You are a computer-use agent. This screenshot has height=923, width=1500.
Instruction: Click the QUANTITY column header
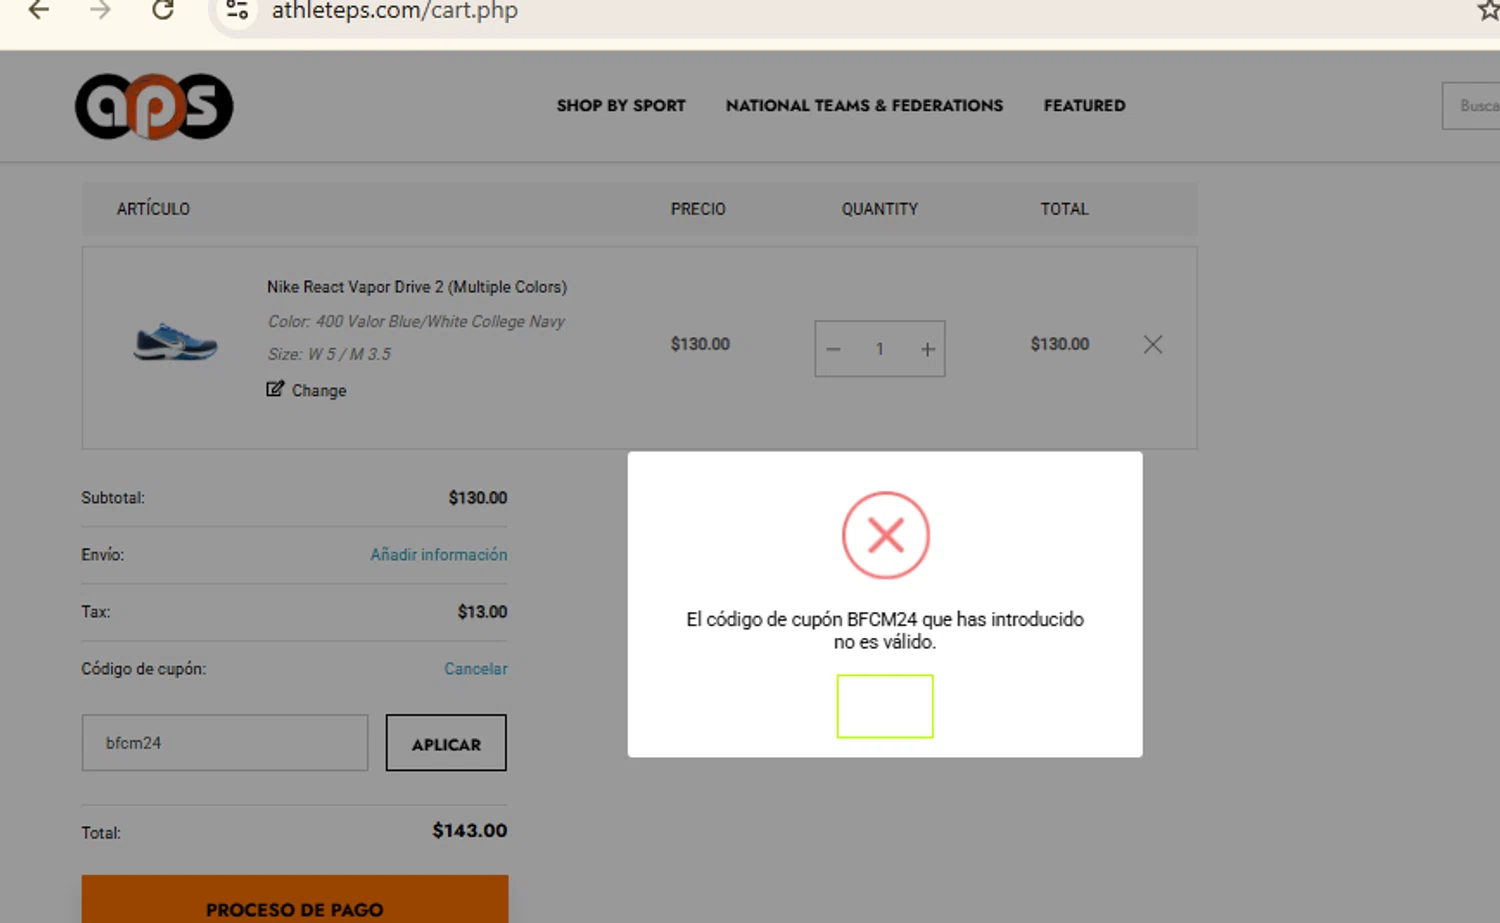880,209
